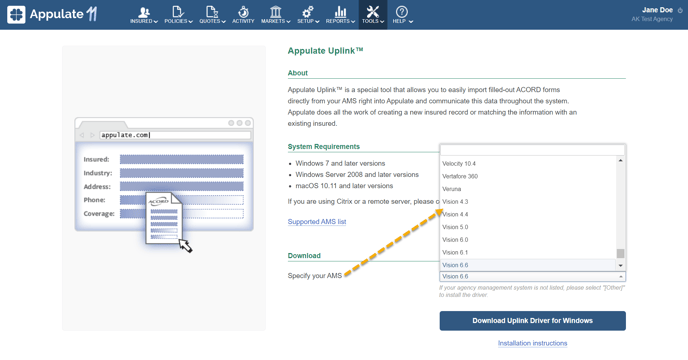Open the Activity stopwatch icon
This screenshot has width=688, height=360.
(243, 12)
